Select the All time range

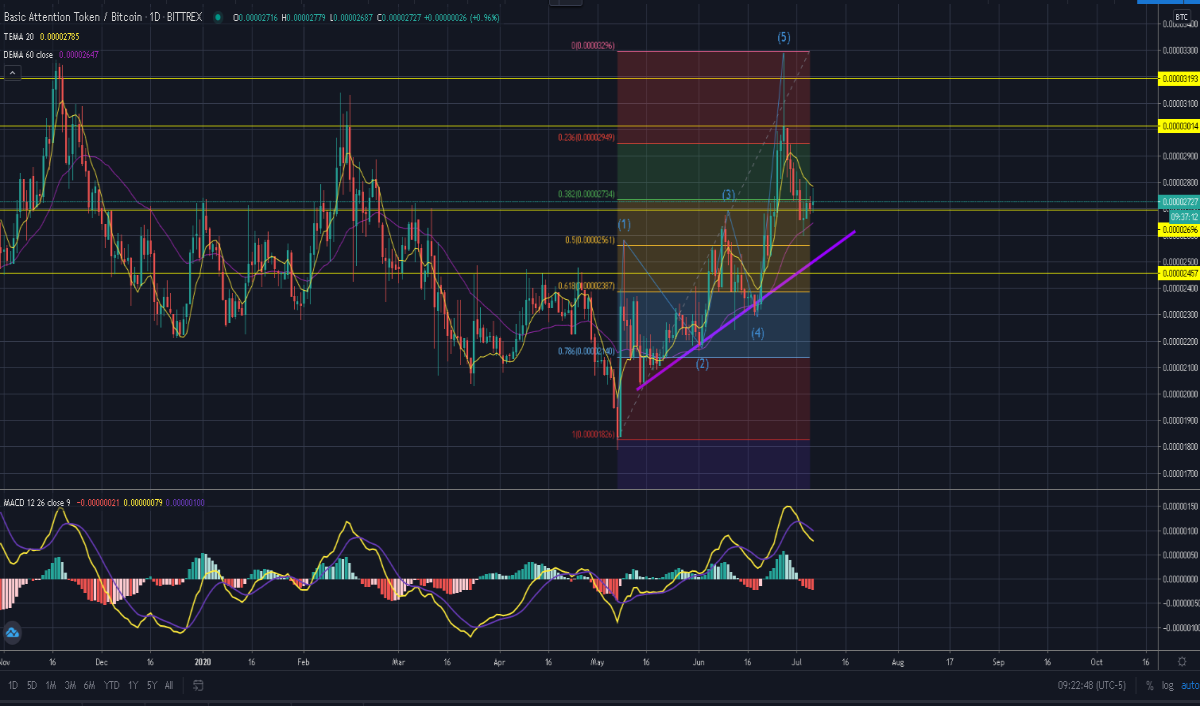pyautogui.click(x=168, y=685)
